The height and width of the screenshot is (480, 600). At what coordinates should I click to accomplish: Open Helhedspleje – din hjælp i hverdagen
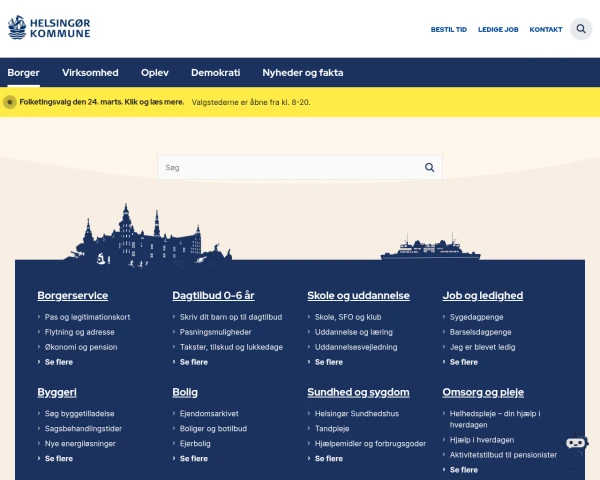coord(495,419)
